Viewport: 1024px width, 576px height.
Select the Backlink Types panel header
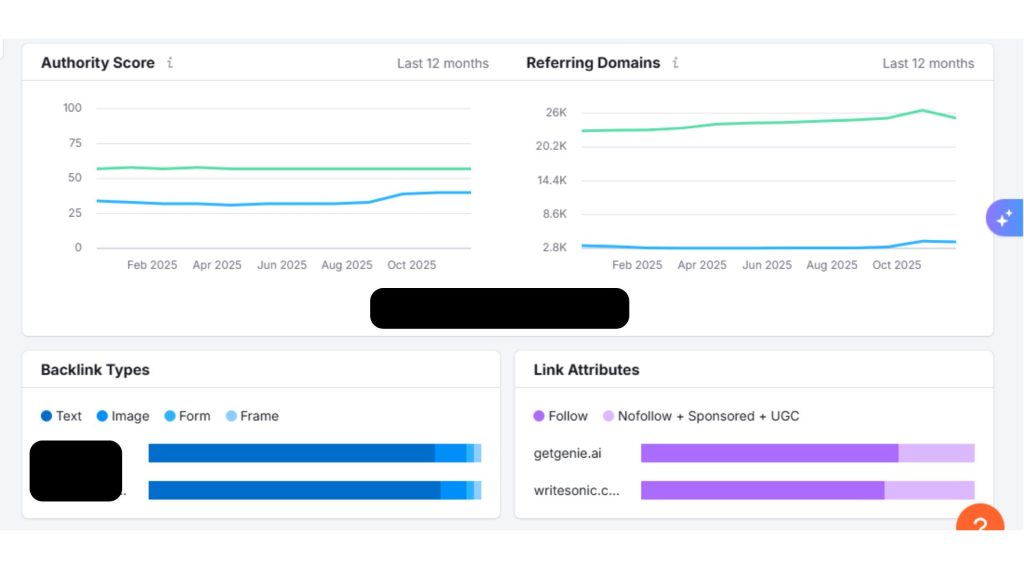93,370
